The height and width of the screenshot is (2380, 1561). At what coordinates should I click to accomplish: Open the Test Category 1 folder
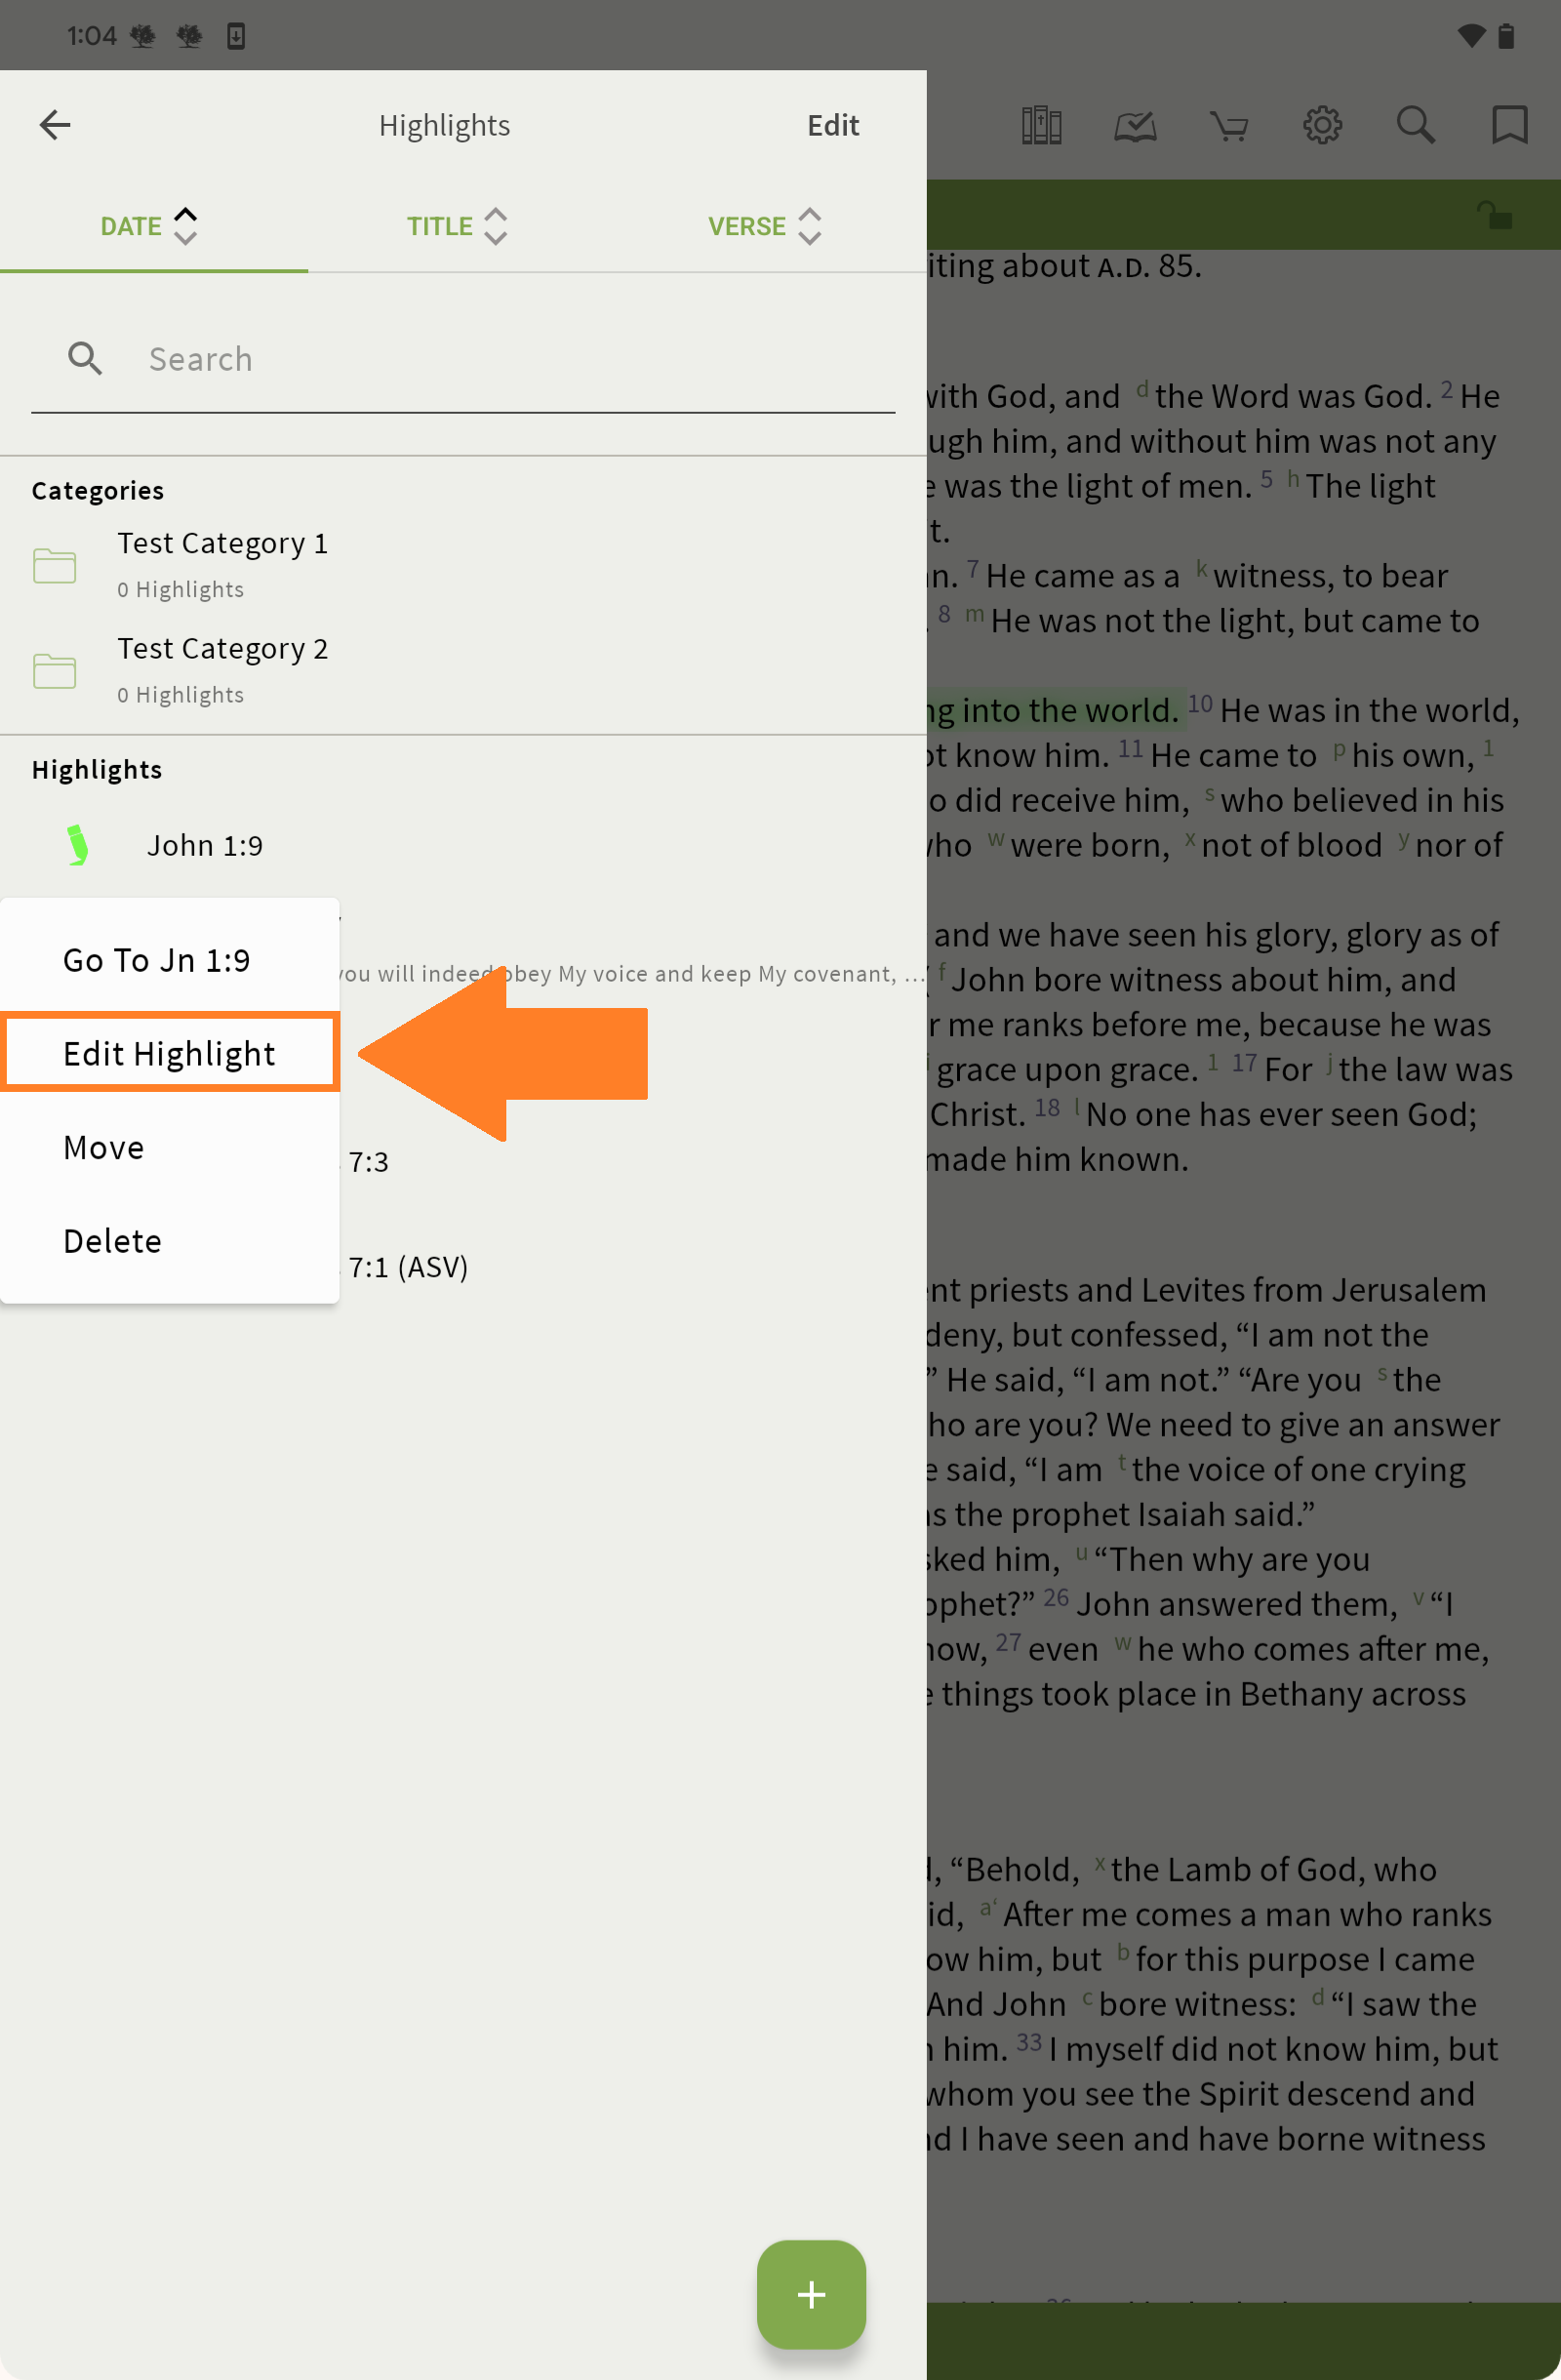coord(222,564)
